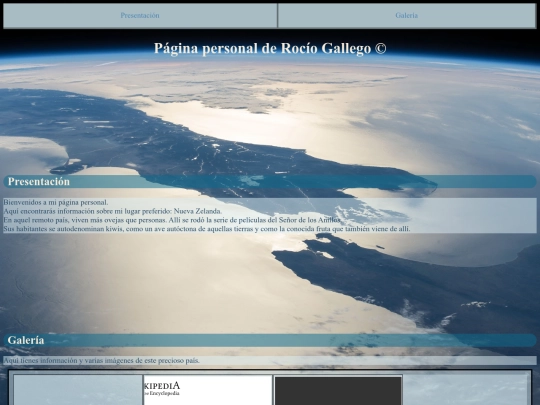The image size is (540, 405).
Task: Select the page title 'Página personal de Rocío Gallego ©'
Action: [270, 49]
